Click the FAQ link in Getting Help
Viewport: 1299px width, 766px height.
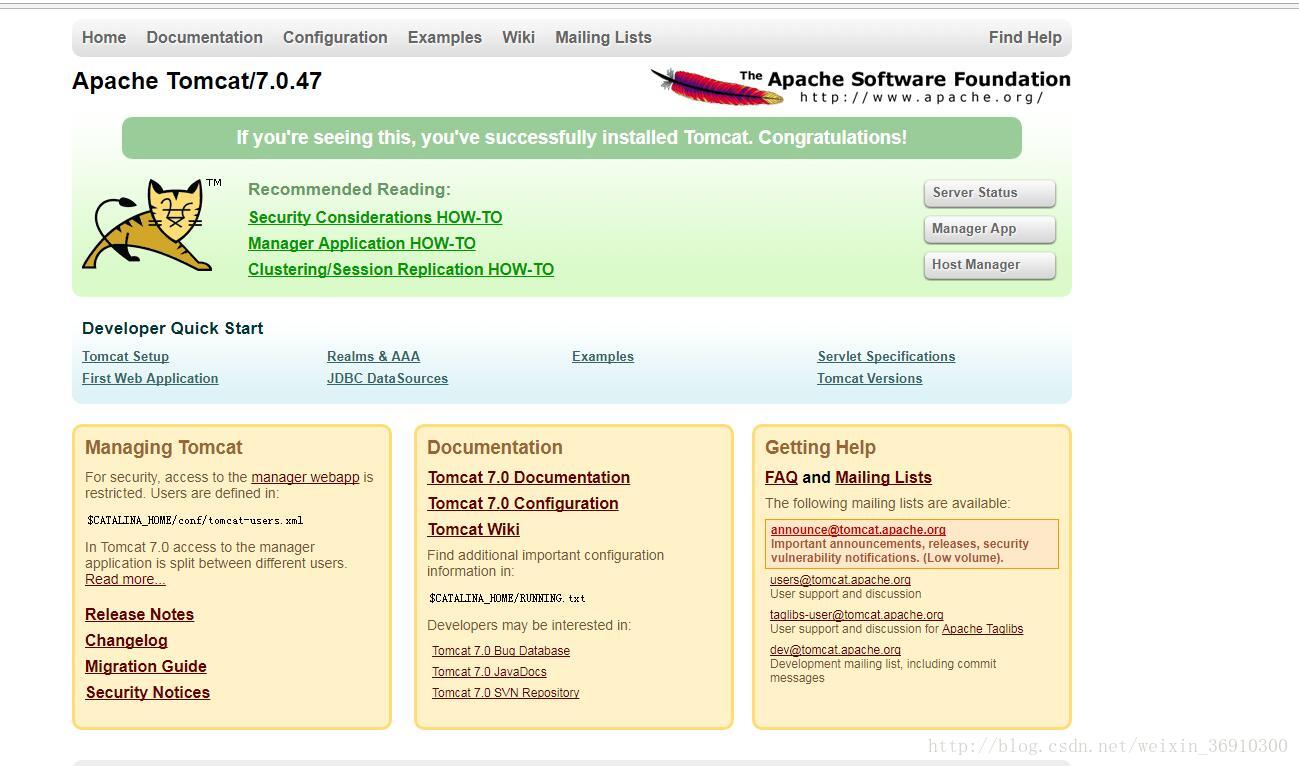click(781, 477)
